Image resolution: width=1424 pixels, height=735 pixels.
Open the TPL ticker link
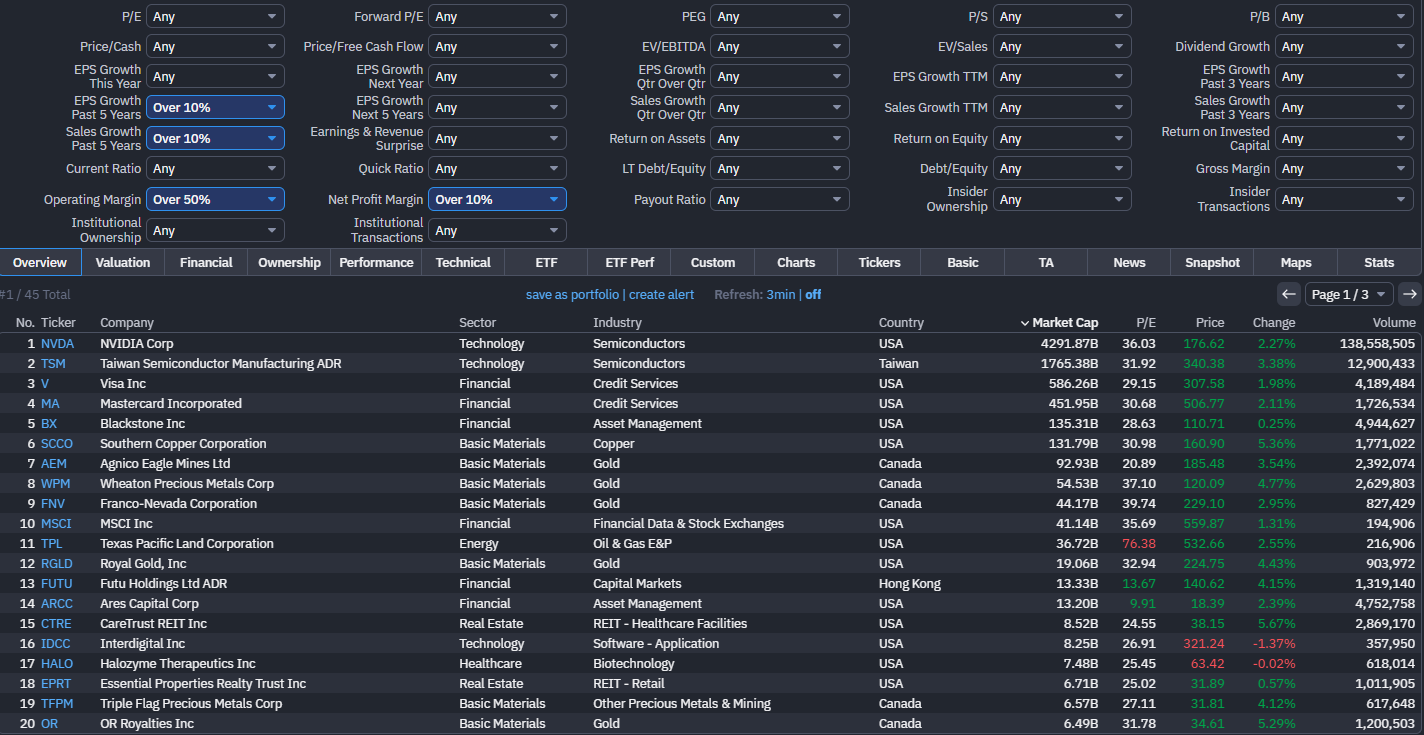(51, 544)
